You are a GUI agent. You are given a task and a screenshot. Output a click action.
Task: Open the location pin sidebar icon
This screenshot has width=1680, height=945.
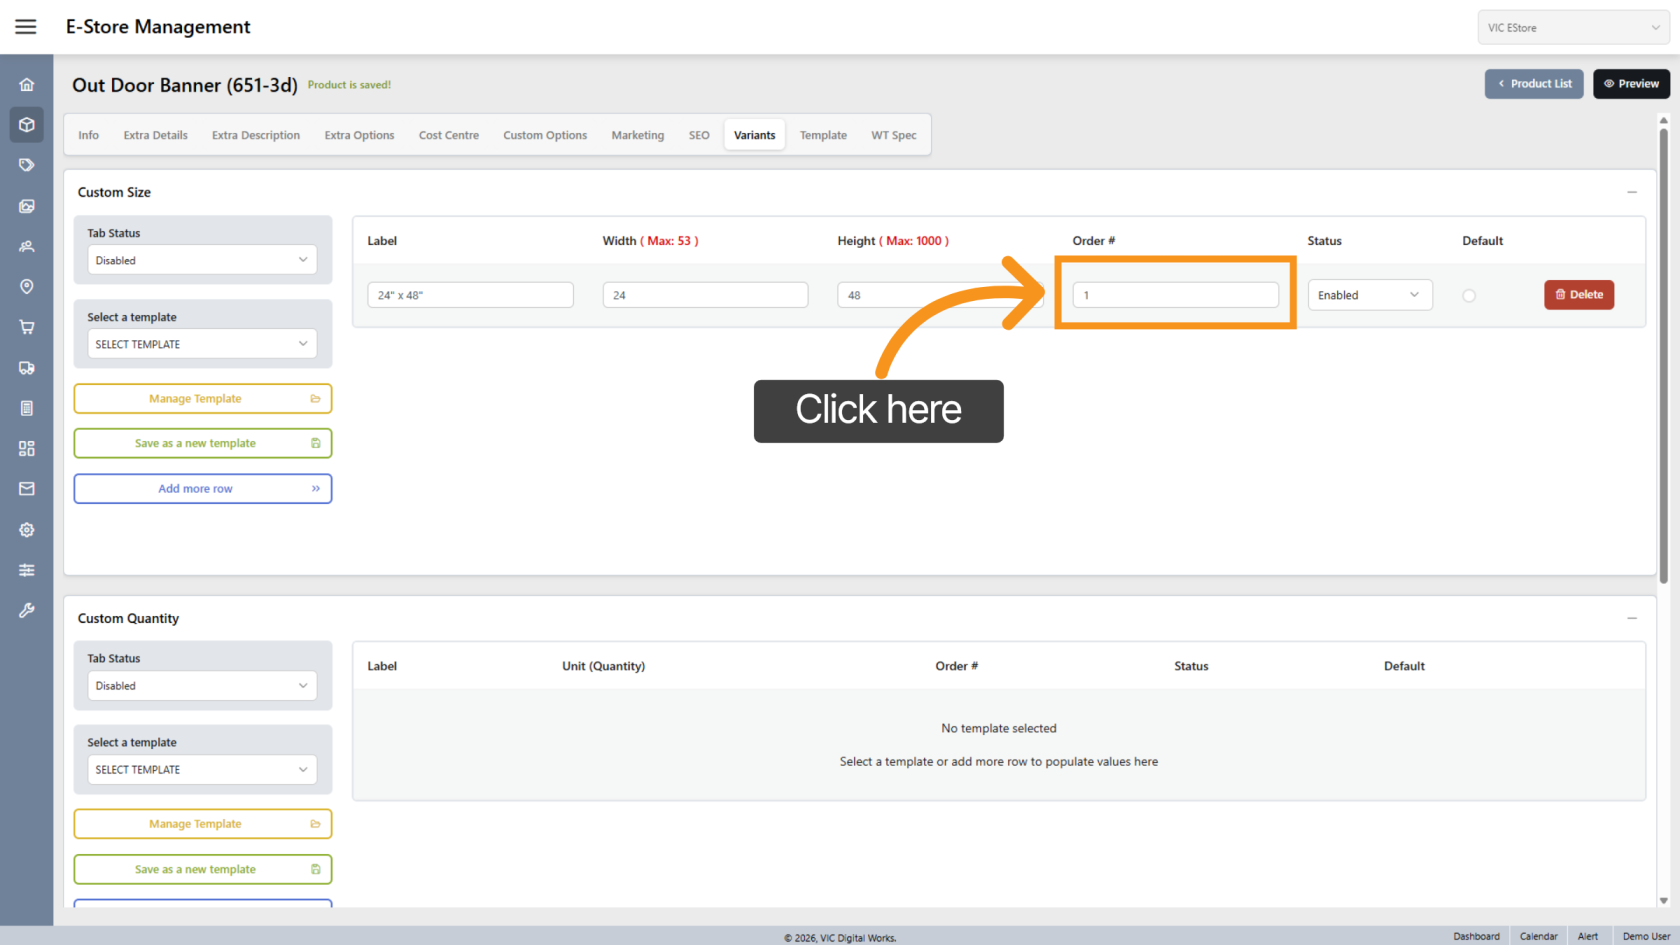click(27, 287)
